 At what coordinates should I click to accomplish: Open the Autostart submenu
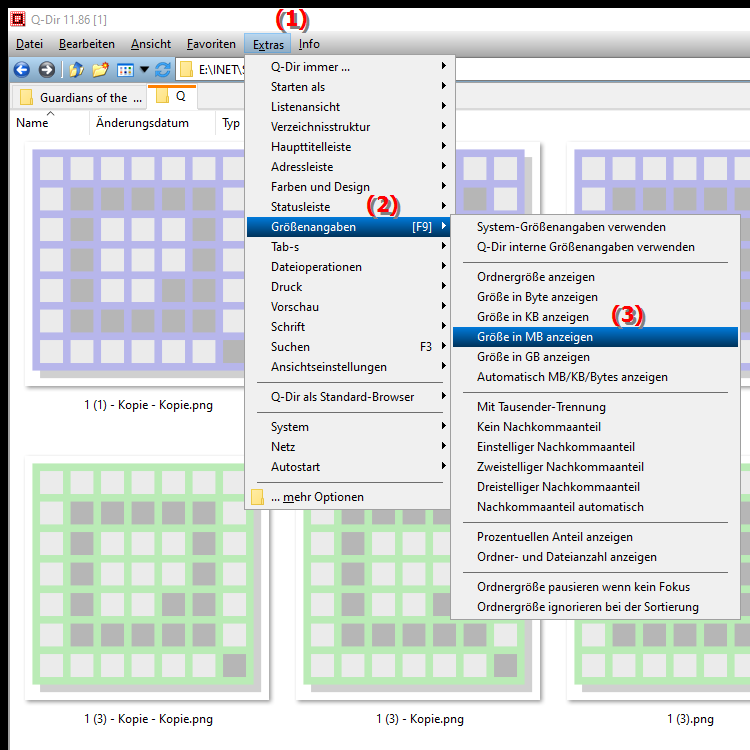click(x=349, y=467)
